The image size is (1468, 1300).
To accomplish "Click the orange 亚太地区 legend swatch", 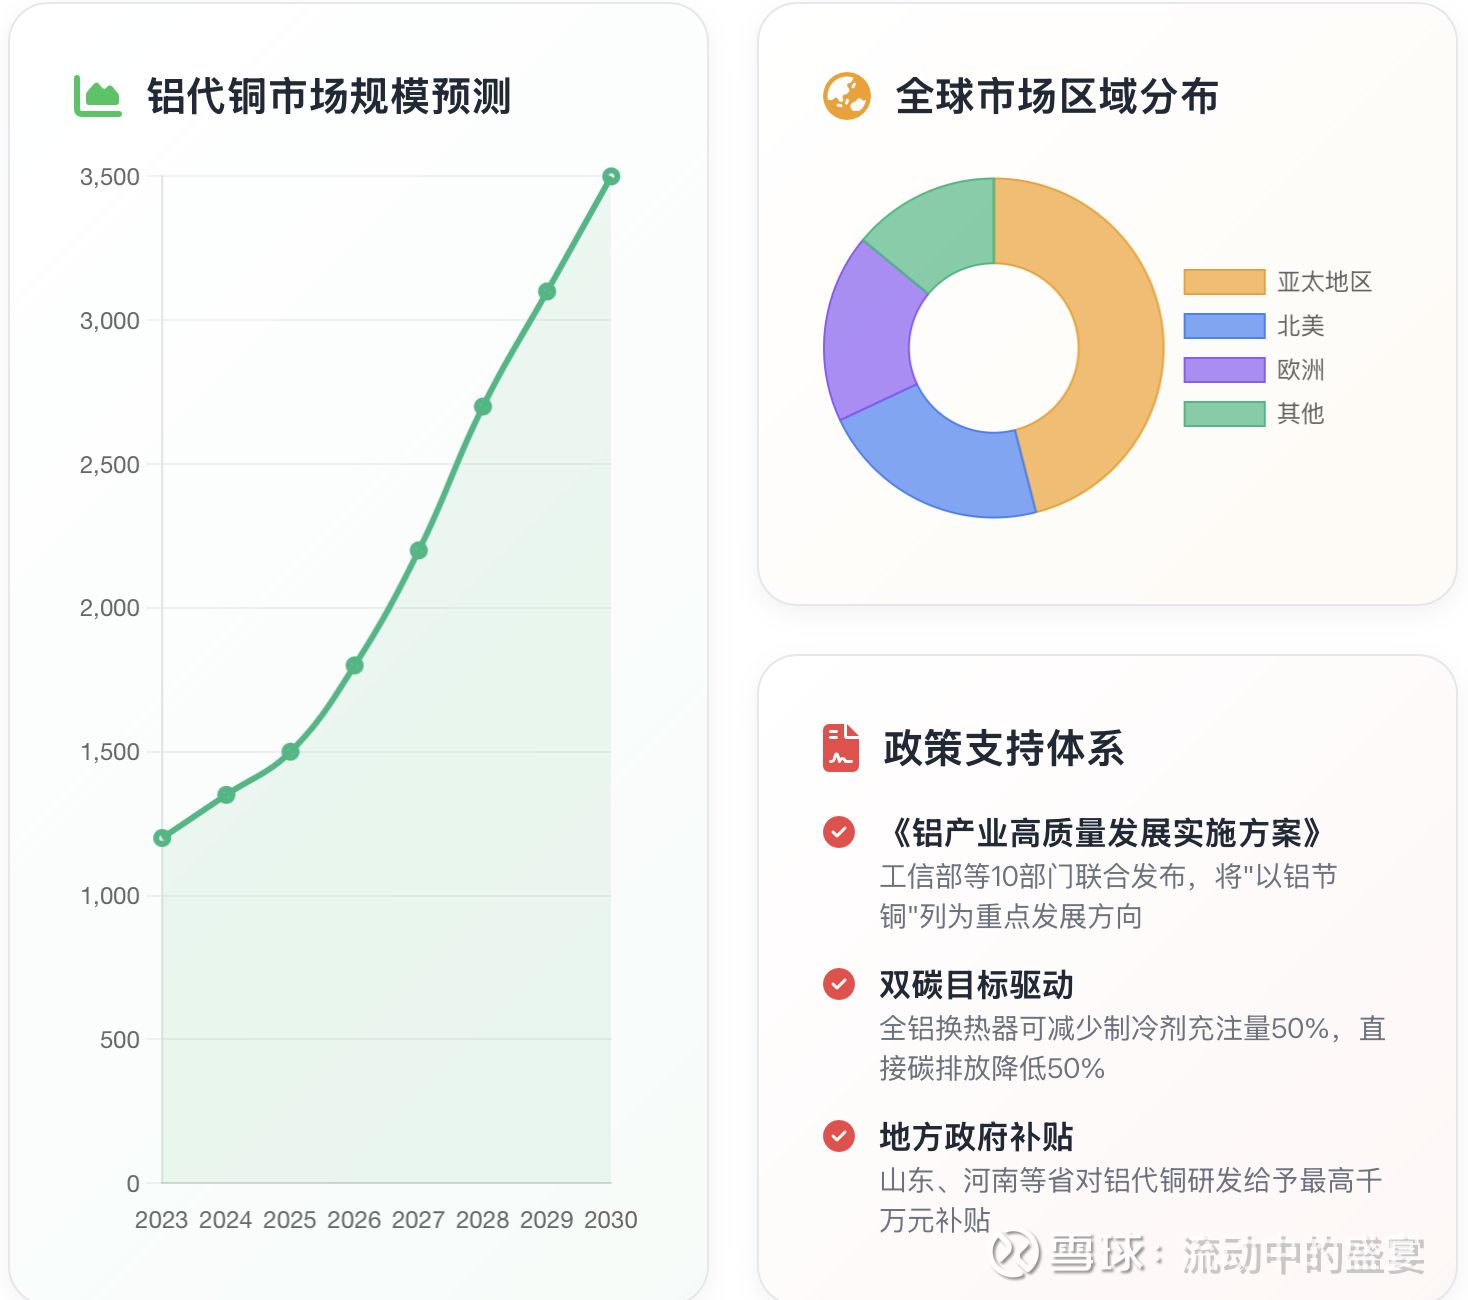I will click(1225, 282).
